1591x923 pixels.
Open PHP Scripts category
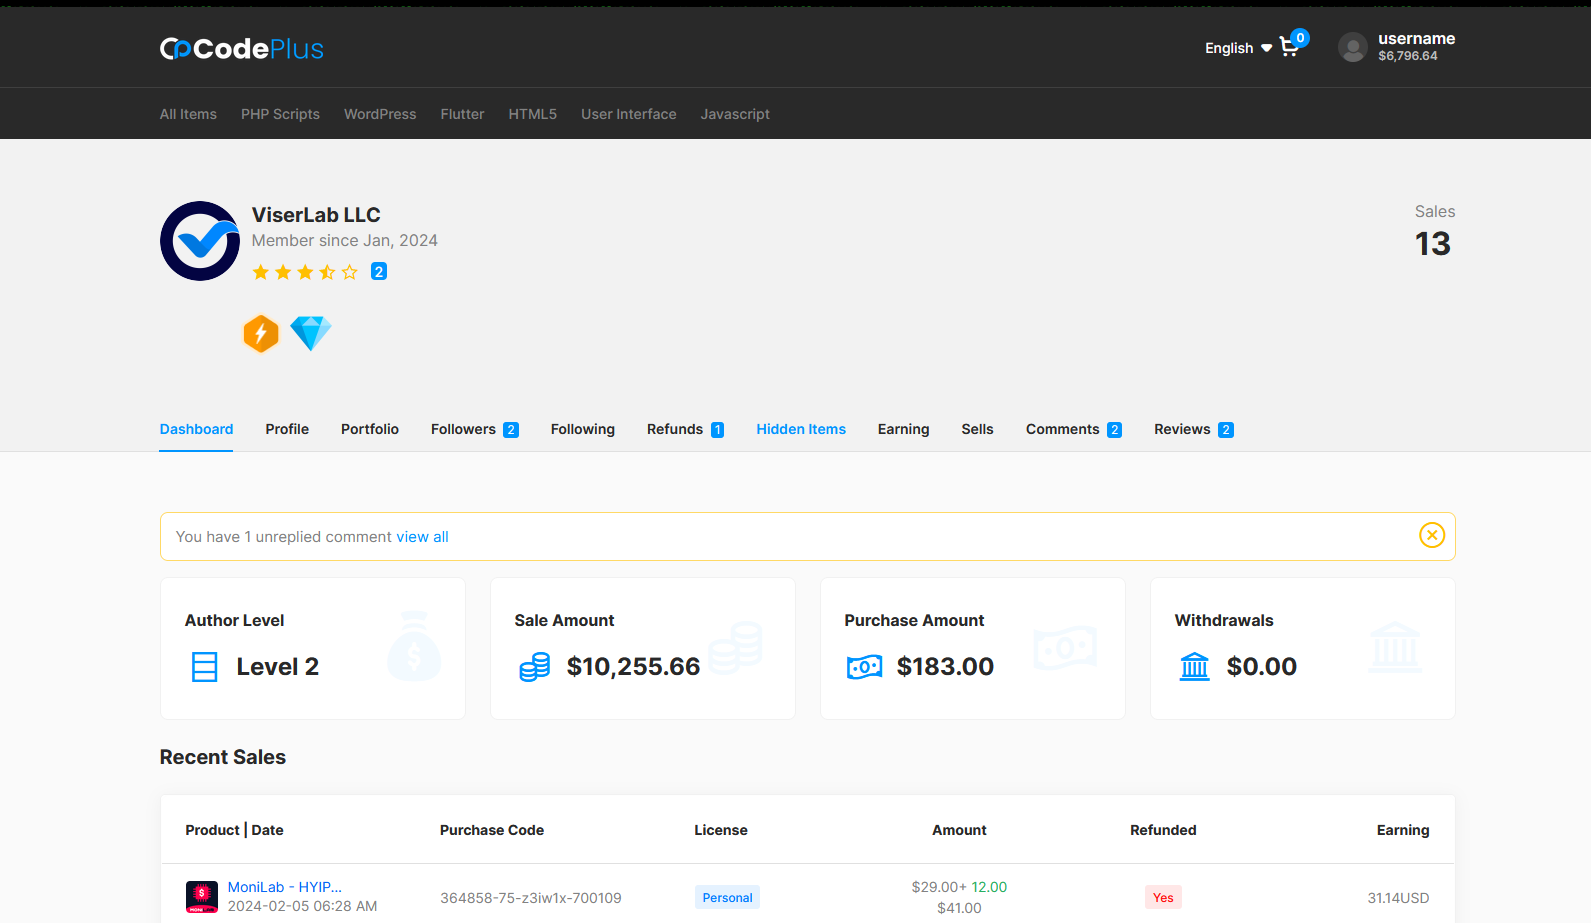280,114
